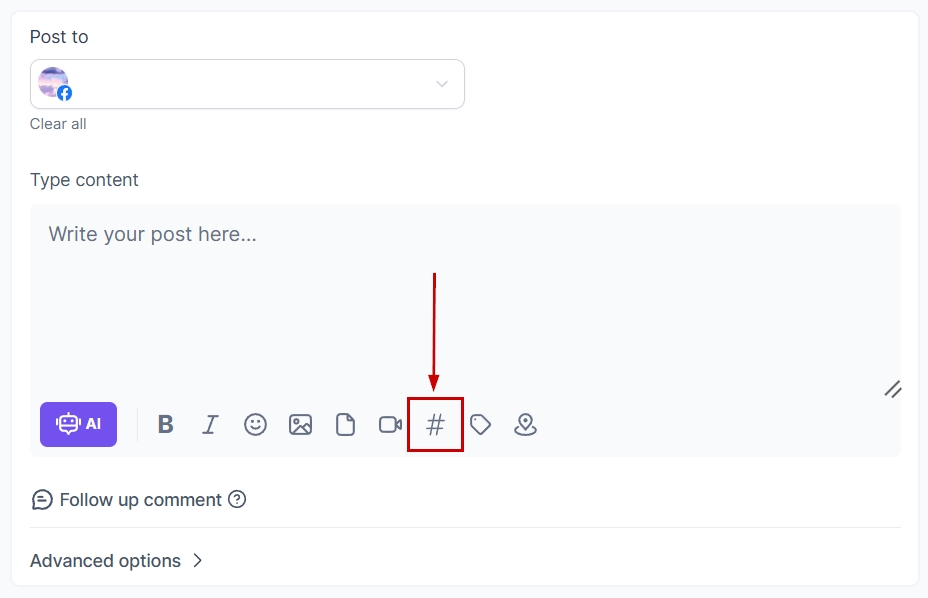Toggle bold formatting
This screenshot has height=598, width=928.
click(166, 424)
